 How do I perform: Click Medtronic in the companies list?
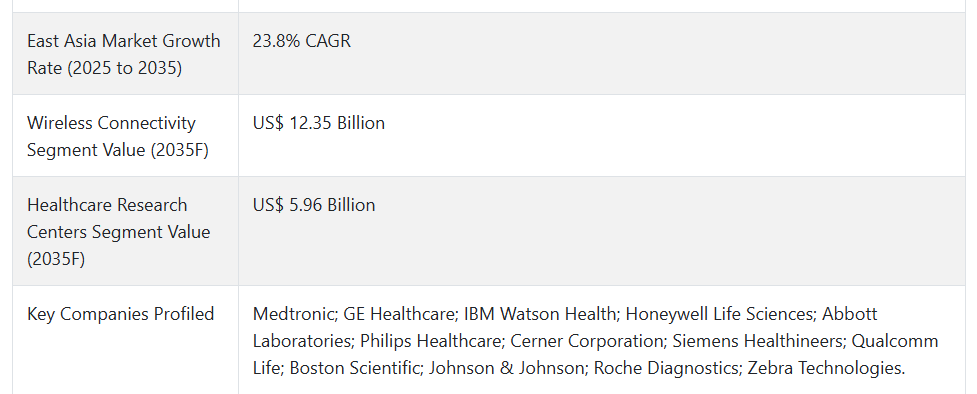[x=293, y=314]
